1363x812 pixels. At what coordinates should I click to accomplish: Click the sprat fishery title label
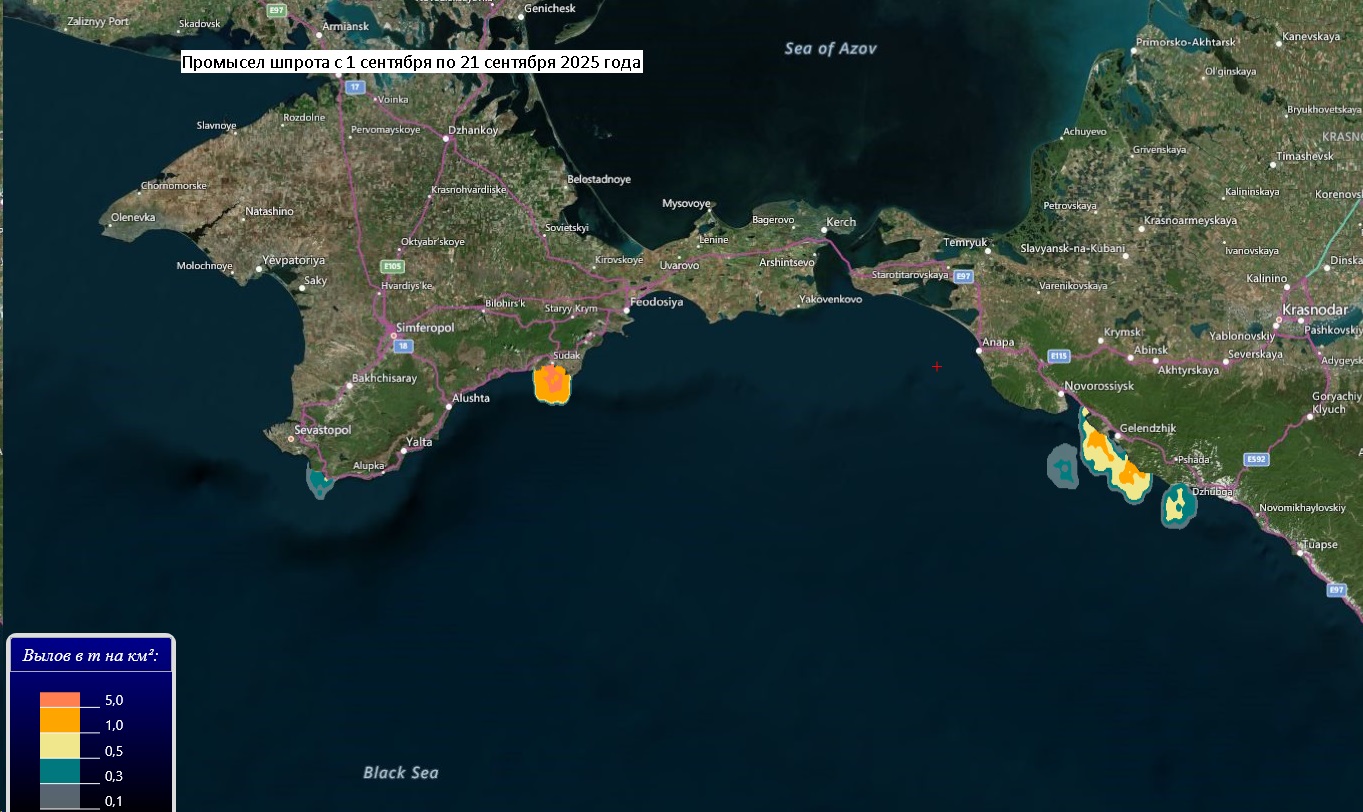411,62
